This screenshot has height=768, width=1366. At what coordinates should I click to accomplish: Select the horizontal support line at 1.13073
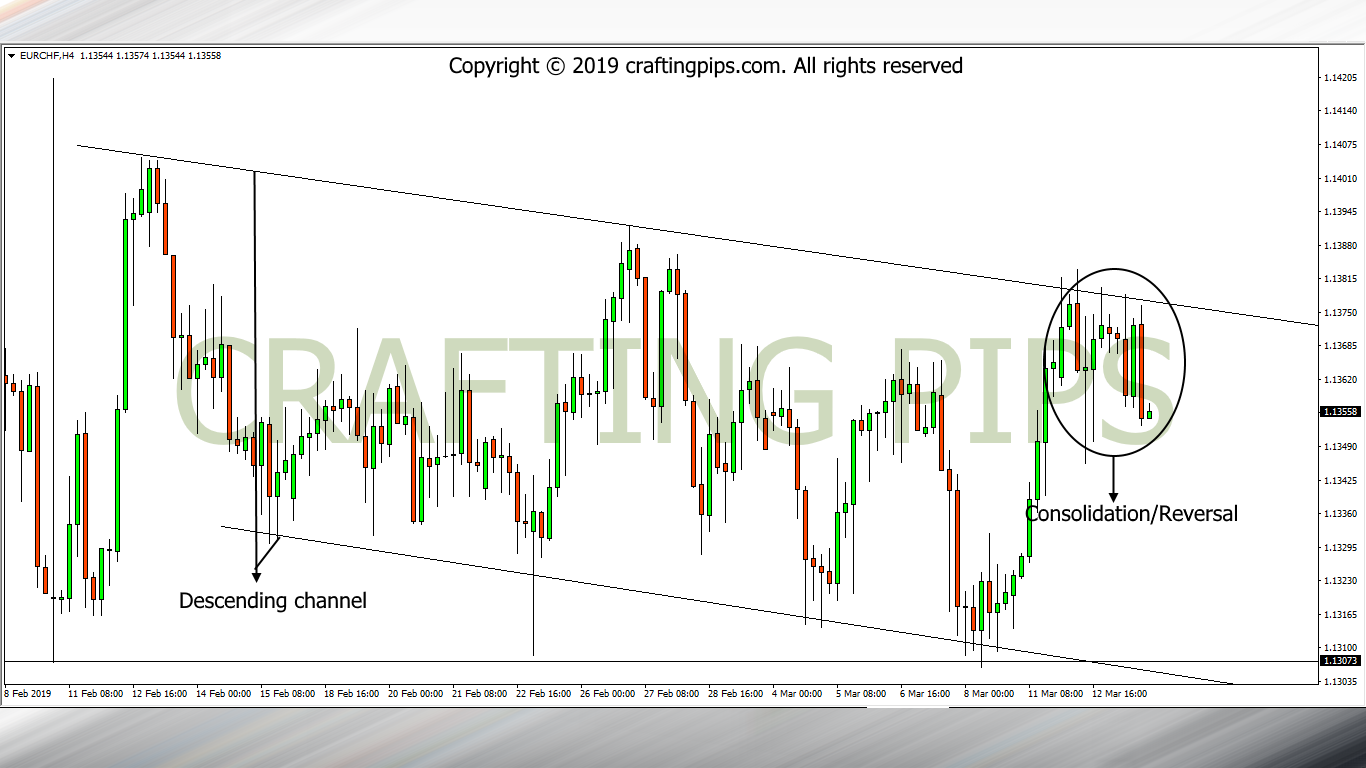click(x=660, y=661)
